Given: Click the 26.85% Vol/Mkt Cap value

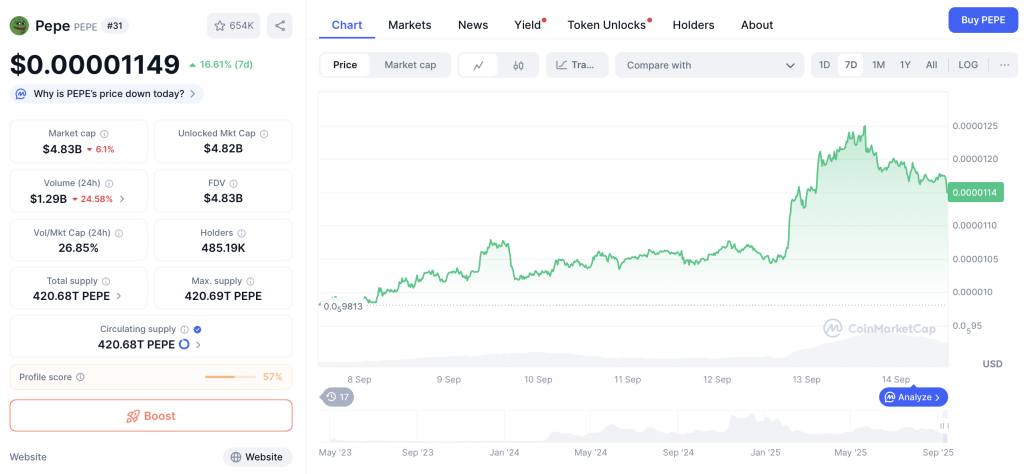Looking at the screenshot, I should click(78, 247).
